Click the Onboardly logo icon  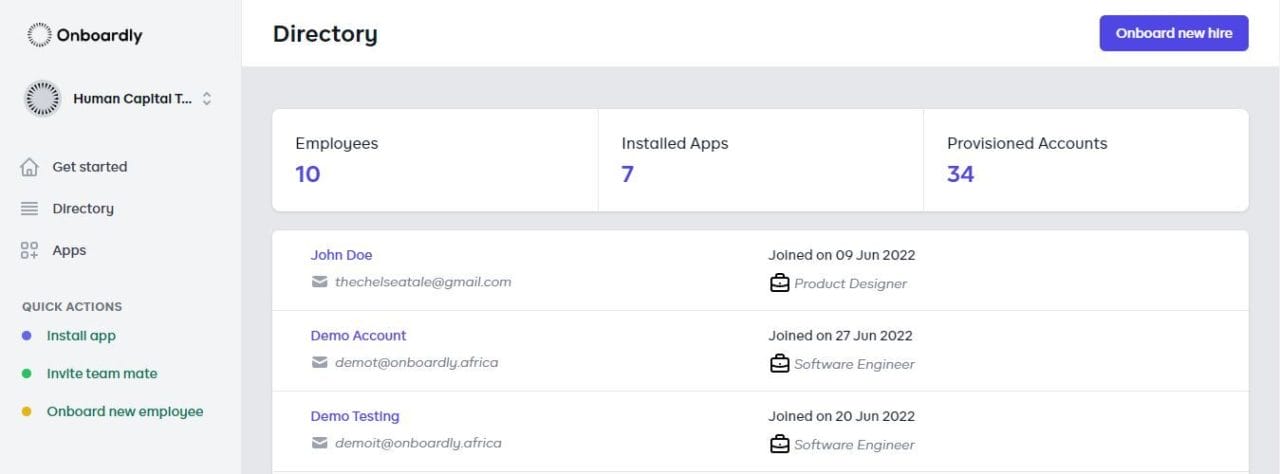39,35
